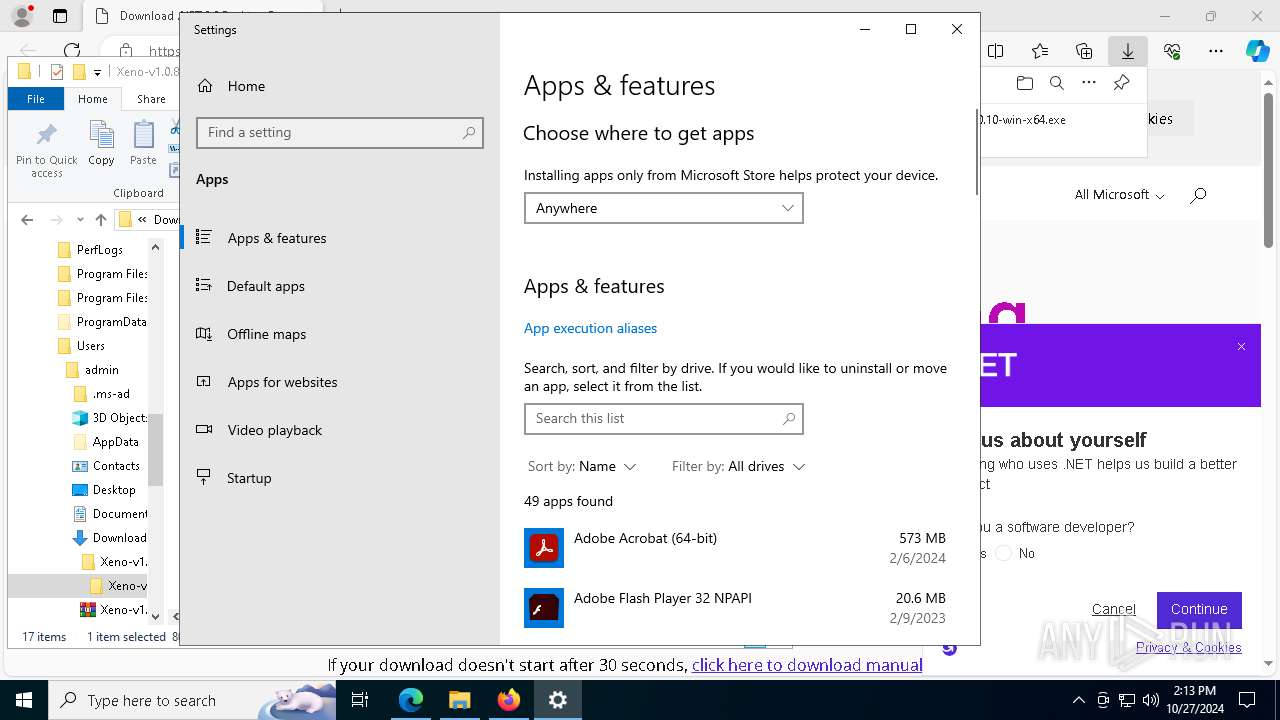Open the Anywhere app source dropdown

tap(663, 208)
